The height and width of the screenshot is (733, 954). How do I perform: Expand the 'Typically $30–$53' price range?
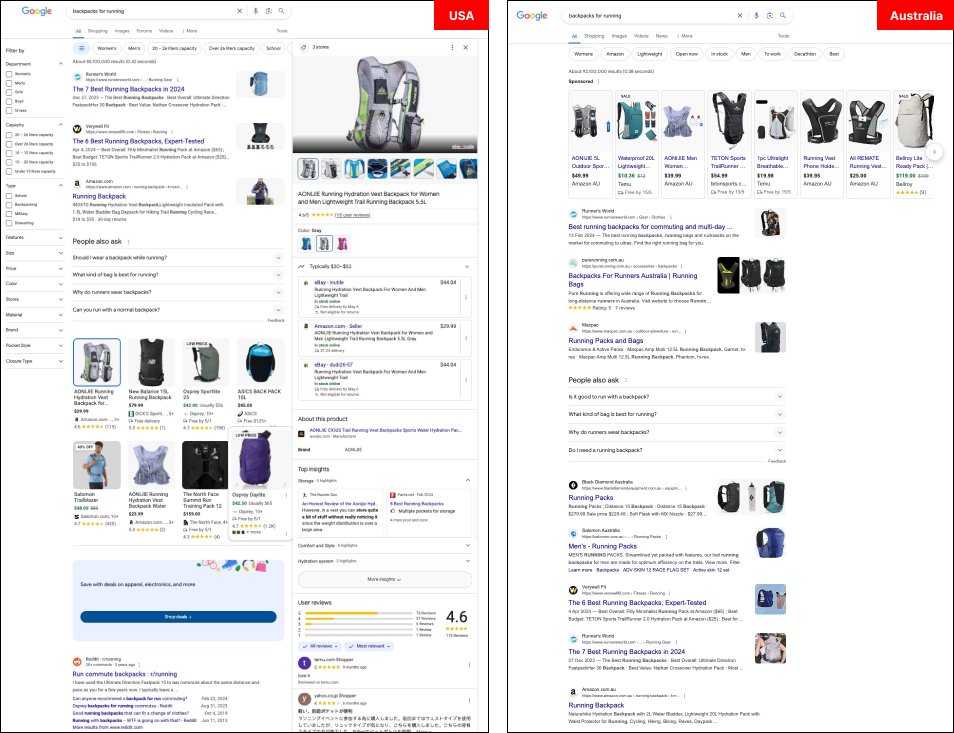coord(467,266)
